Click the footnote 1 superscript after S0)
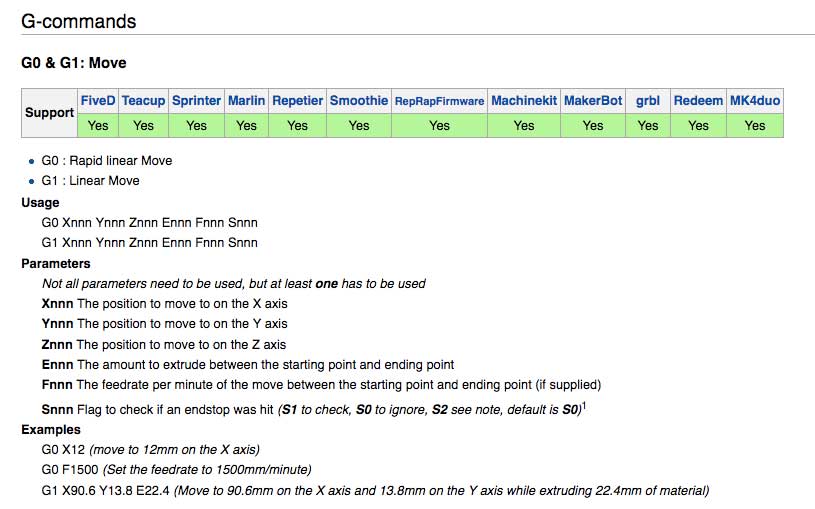815x509 pixels. (584, 405)
